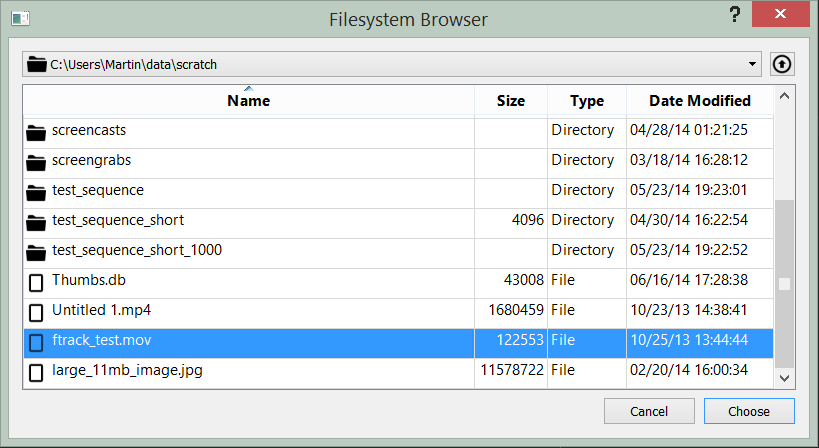Click the path text C:\Users\Martin\data\scratch
Viewport: 819px width, 448px height.
(133, 65)
